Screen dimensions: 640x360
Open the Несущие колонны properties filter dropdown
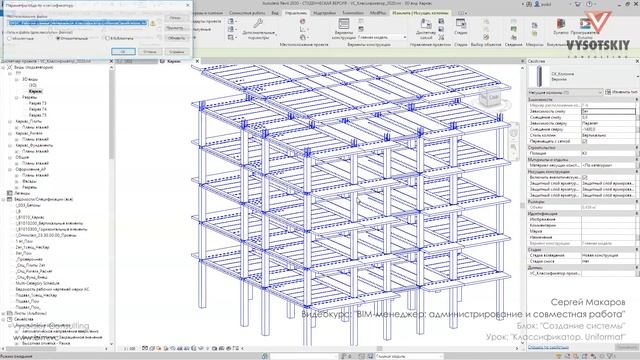click(x=565, y=93)
